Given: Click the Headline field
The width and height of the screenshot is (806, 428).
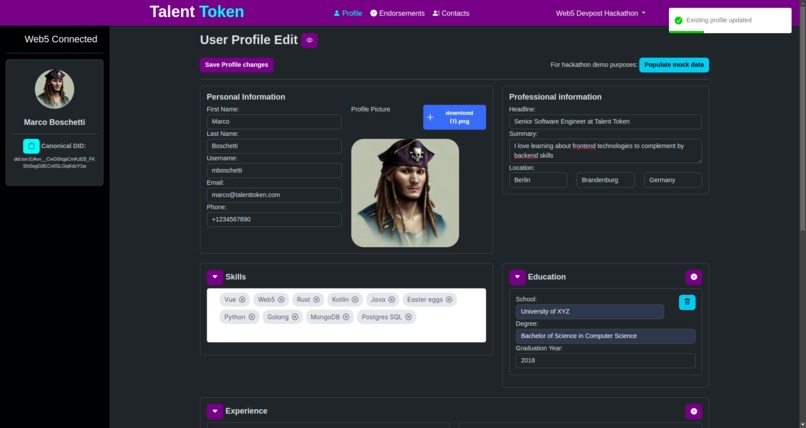Looking at the screenshot, I should tap(605, 122).
